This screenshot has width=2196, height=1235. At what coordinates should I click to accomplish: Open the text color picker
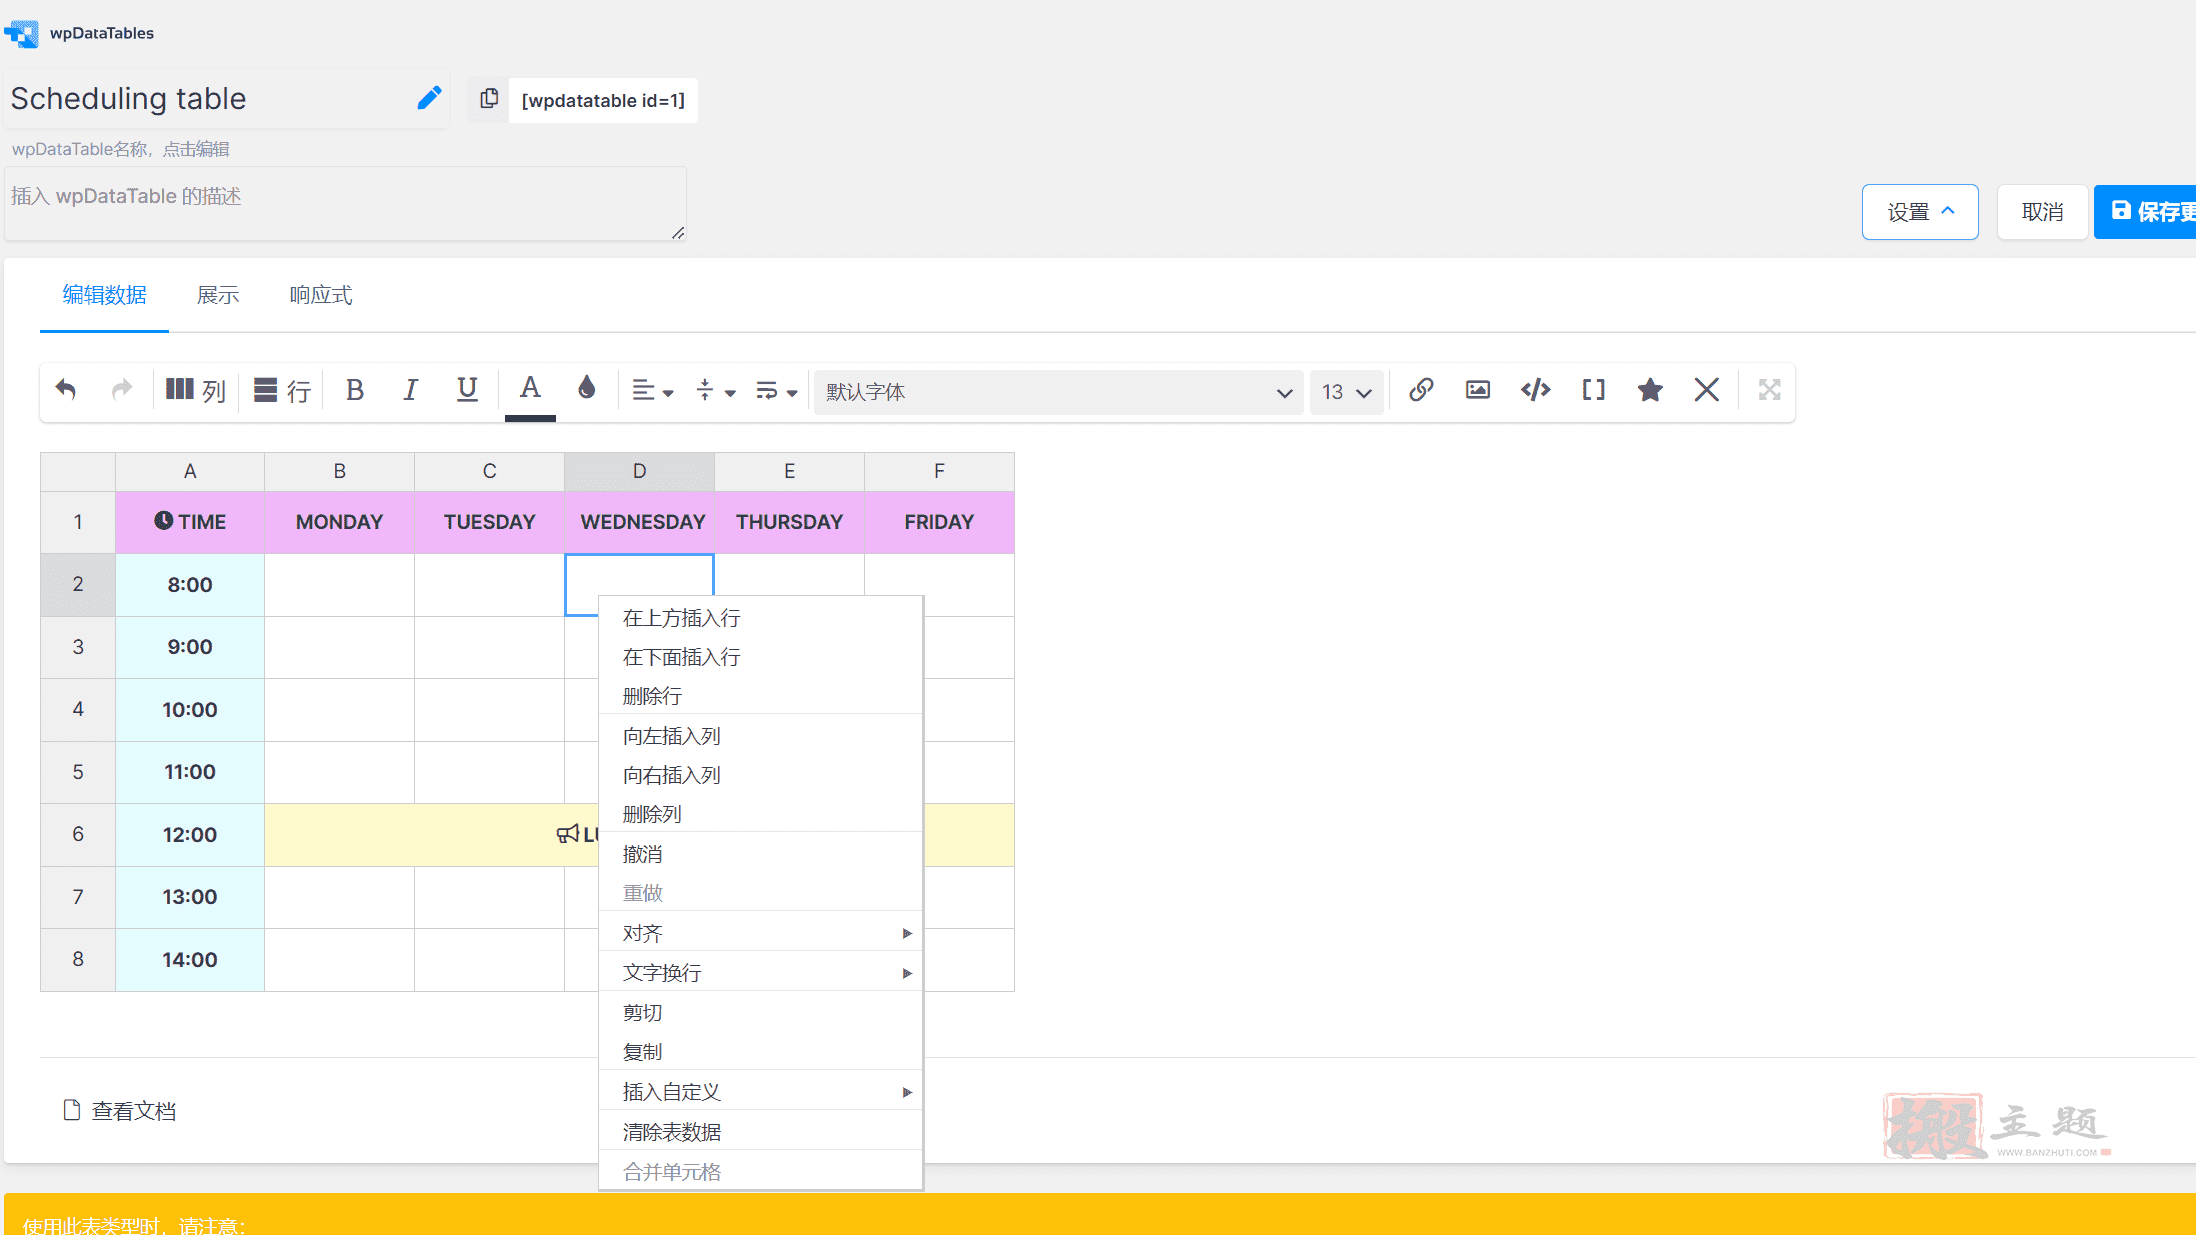[x=530, y=390]
